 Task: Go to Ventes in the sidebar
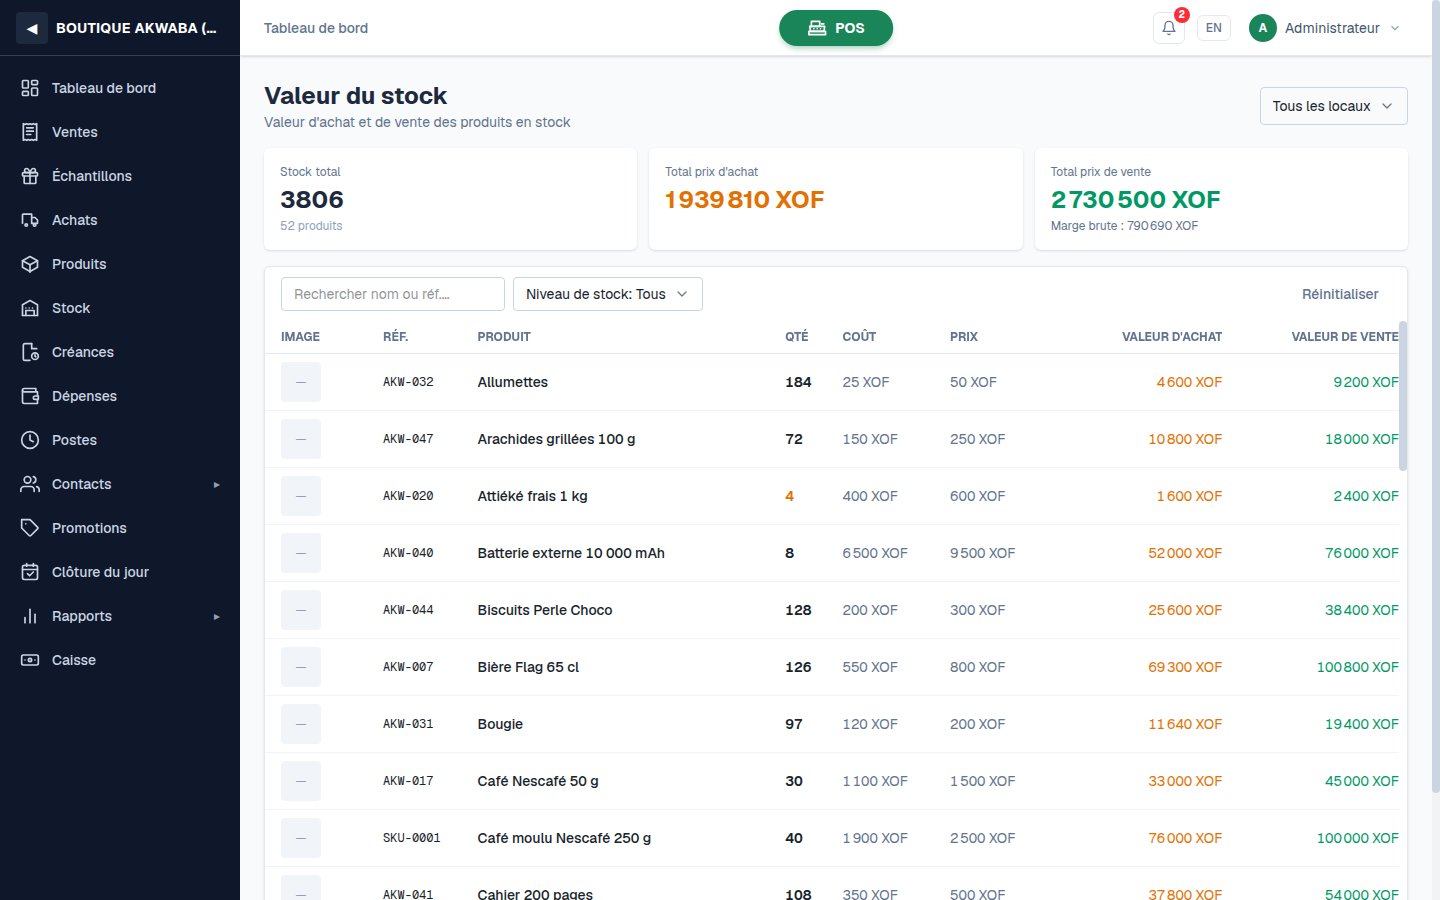[120, 132]
